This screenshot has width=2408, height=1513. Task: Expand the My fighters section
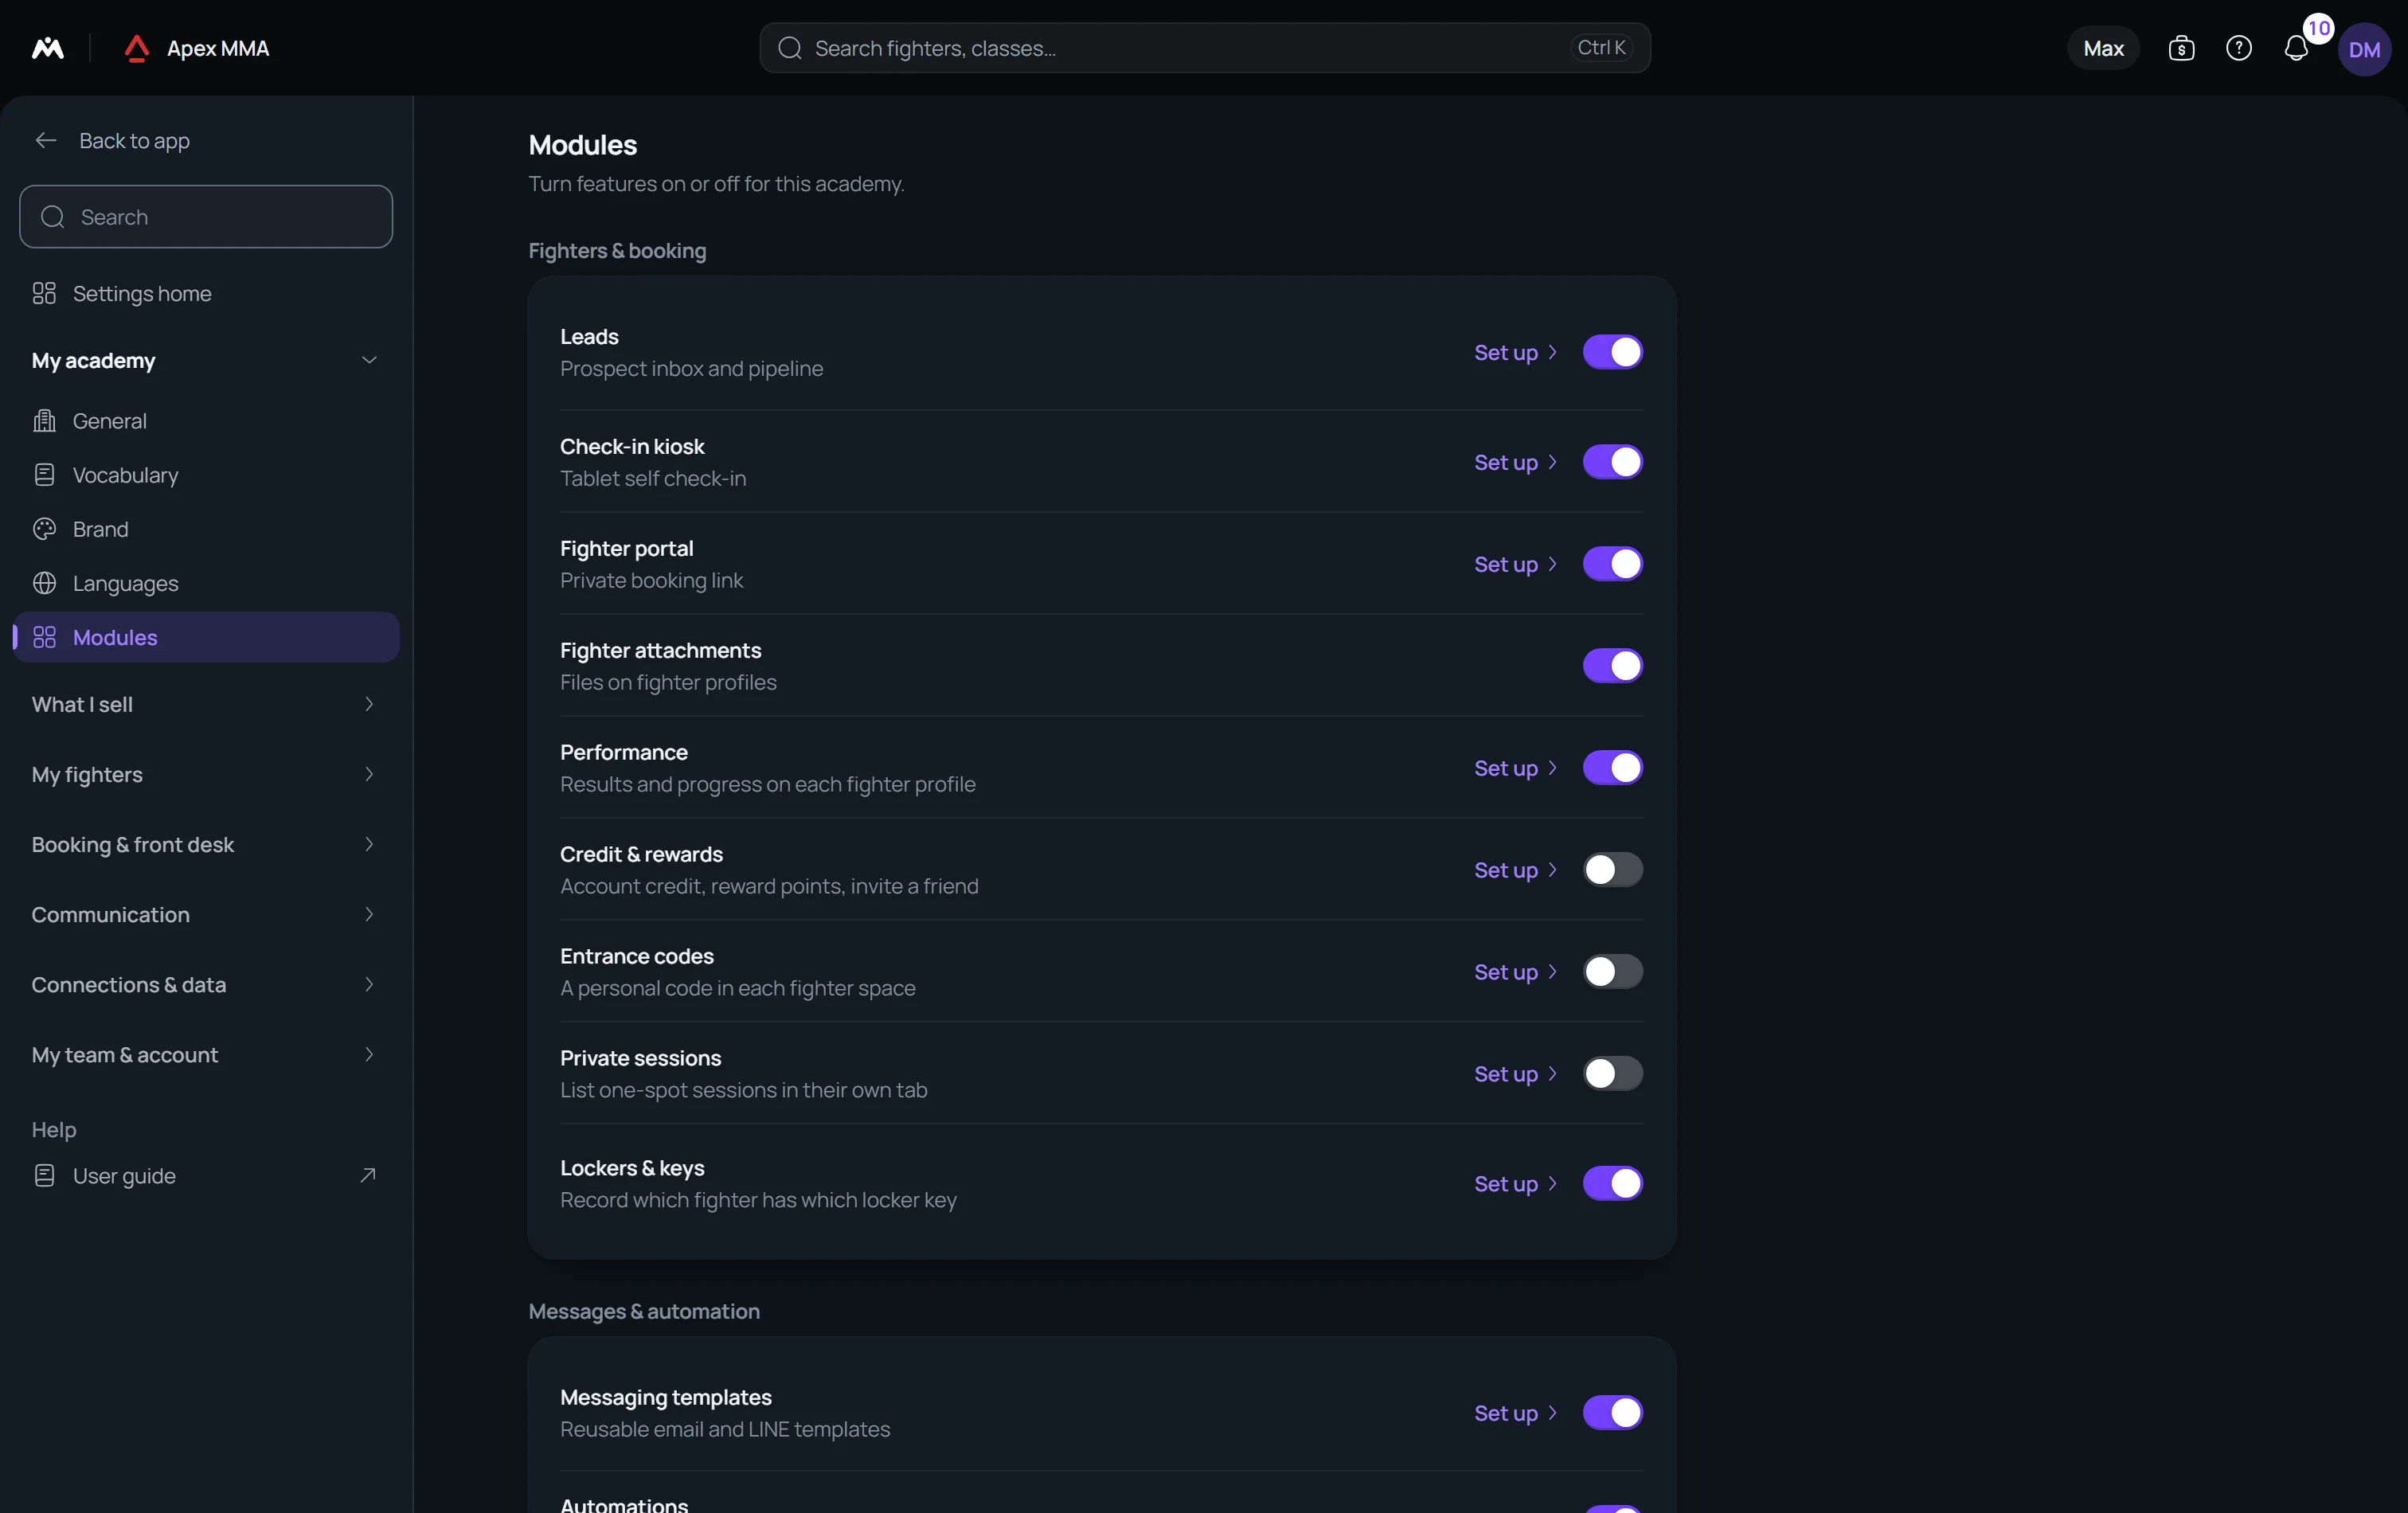click(206, 775)
